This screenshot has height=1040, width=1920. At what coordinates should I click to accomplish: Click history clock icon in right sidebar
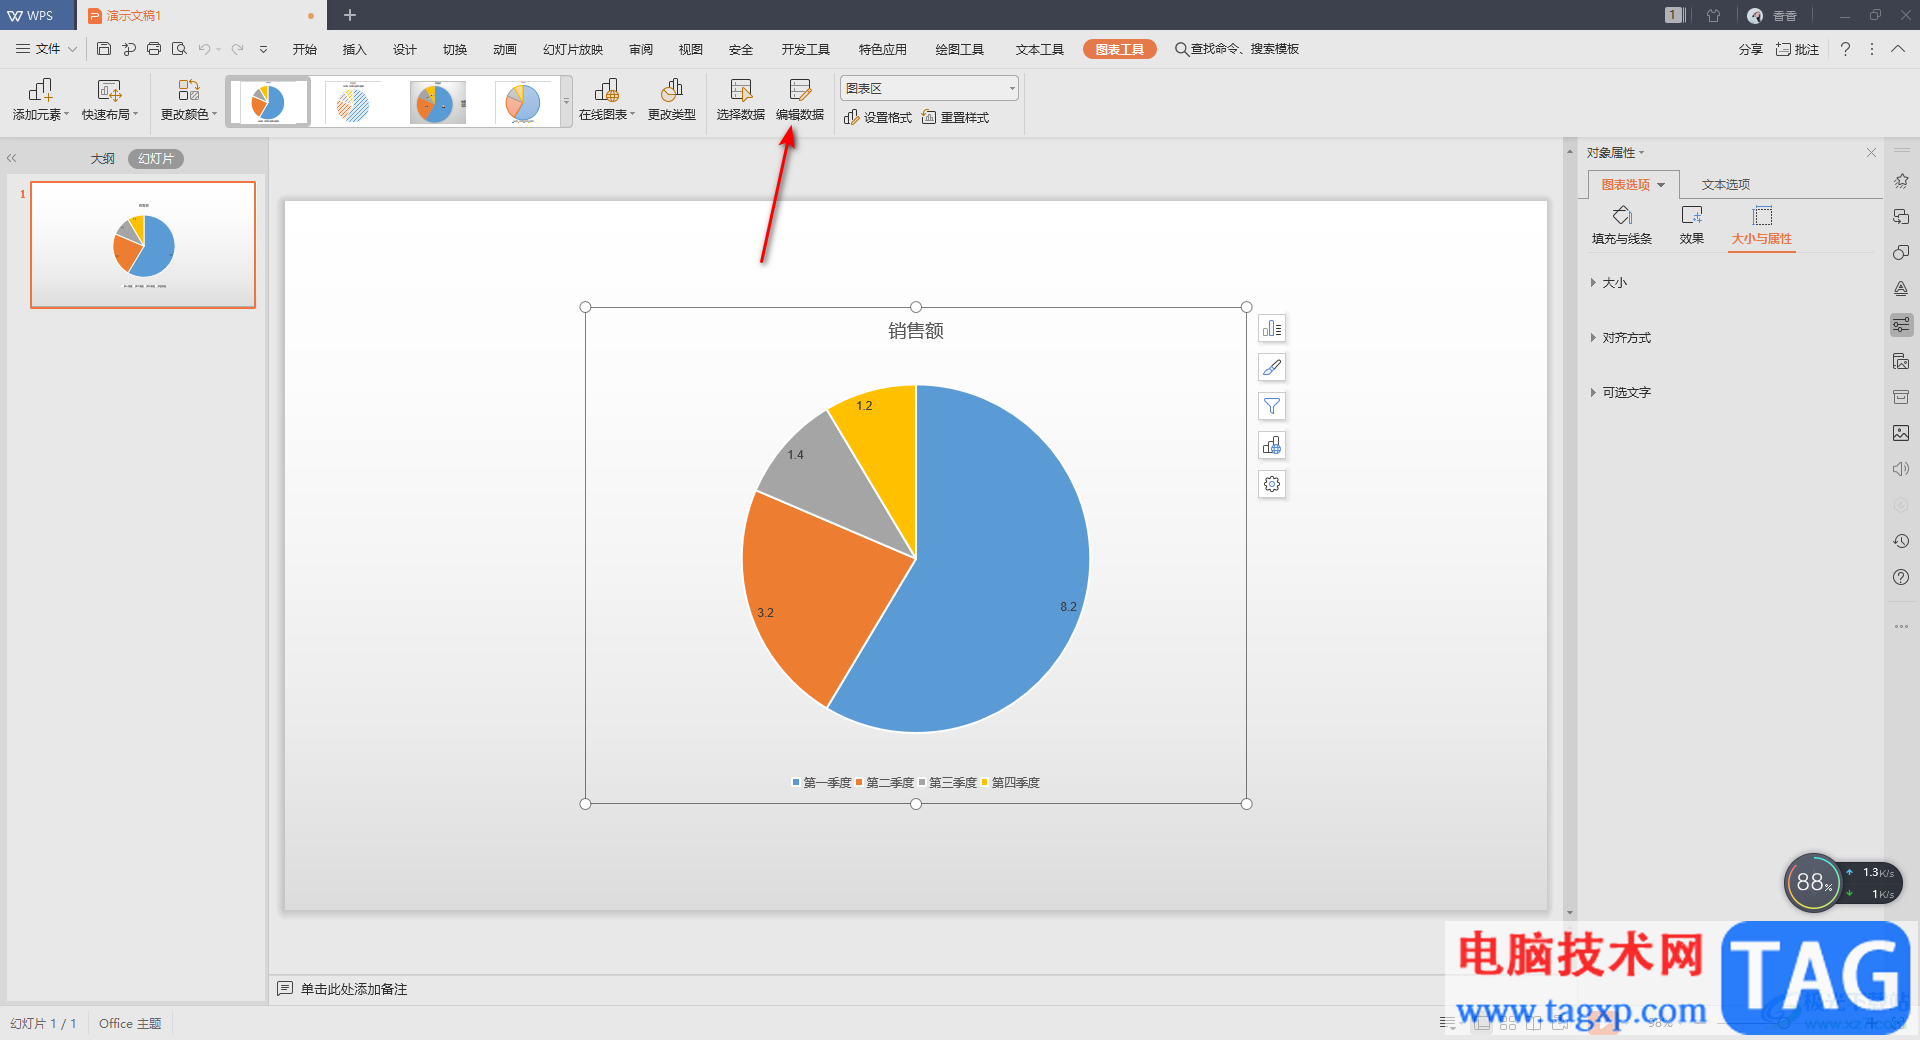coord(1901,541)
